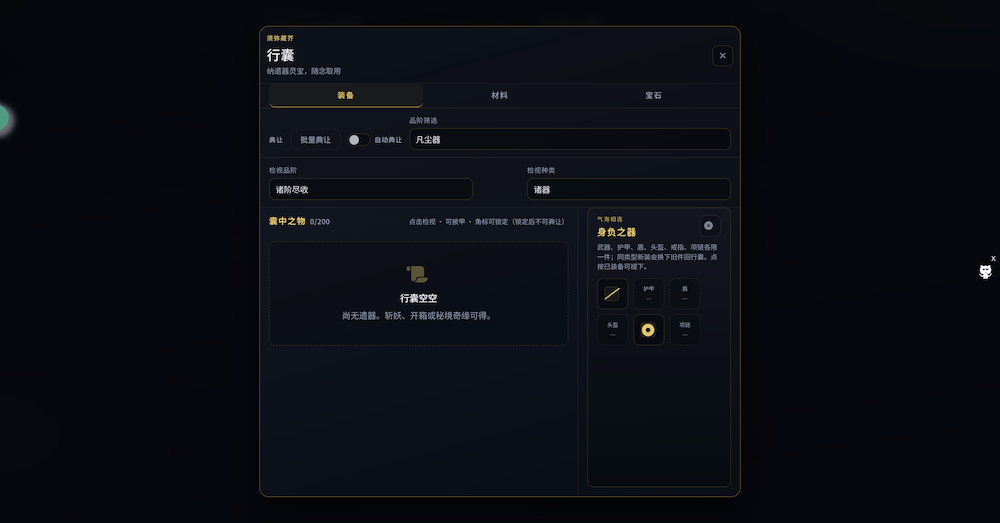Click the 批量典让 button

point(315,140)
